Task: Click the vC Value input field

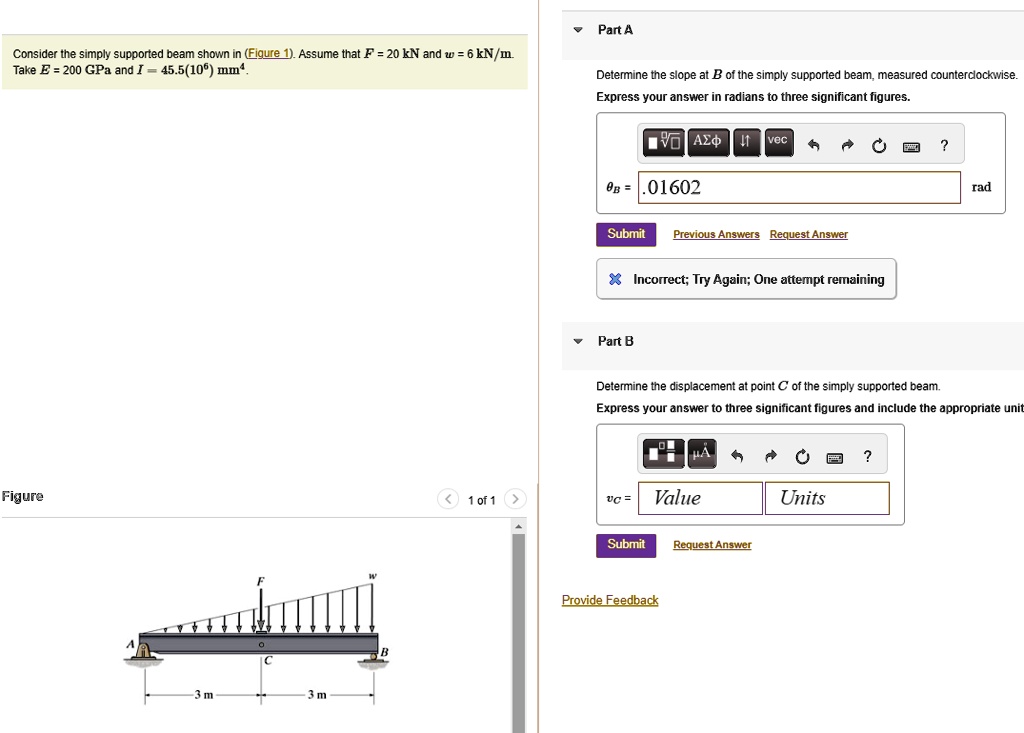Action: (x=700, y=498)
